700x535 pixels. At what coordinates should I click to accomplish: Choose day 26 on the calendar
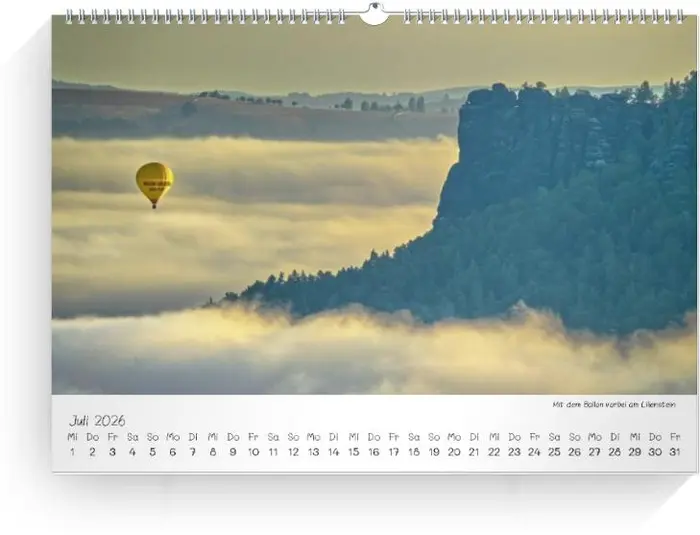coord(574,452)
